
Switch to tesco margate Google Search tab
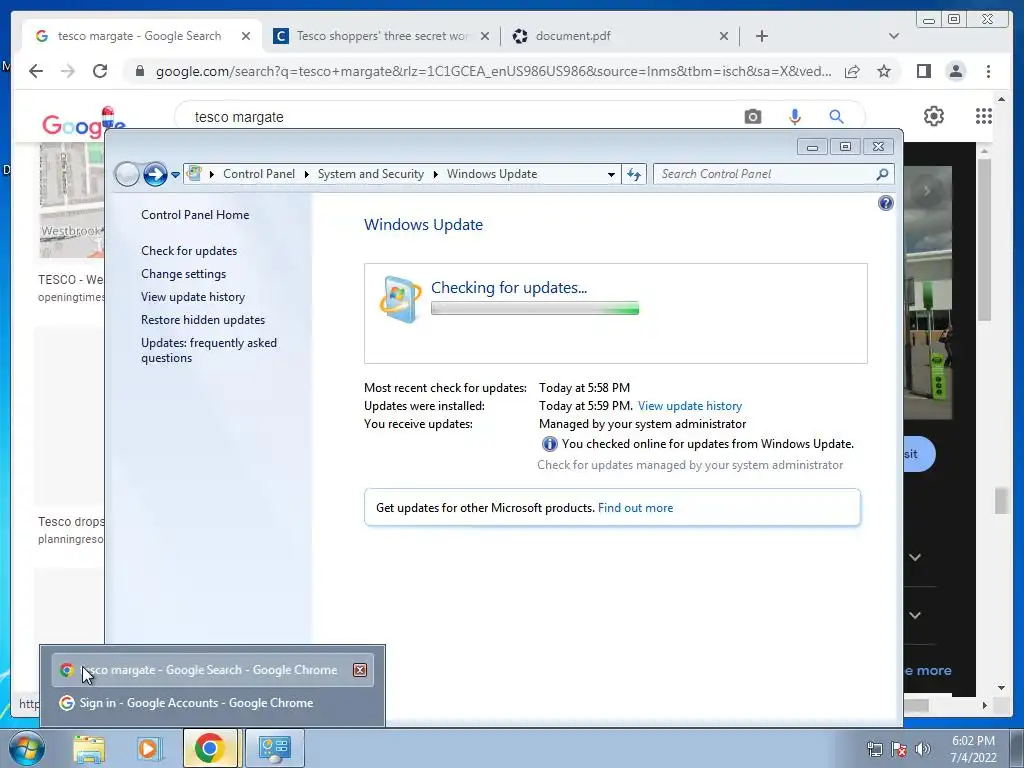point(142,36)
